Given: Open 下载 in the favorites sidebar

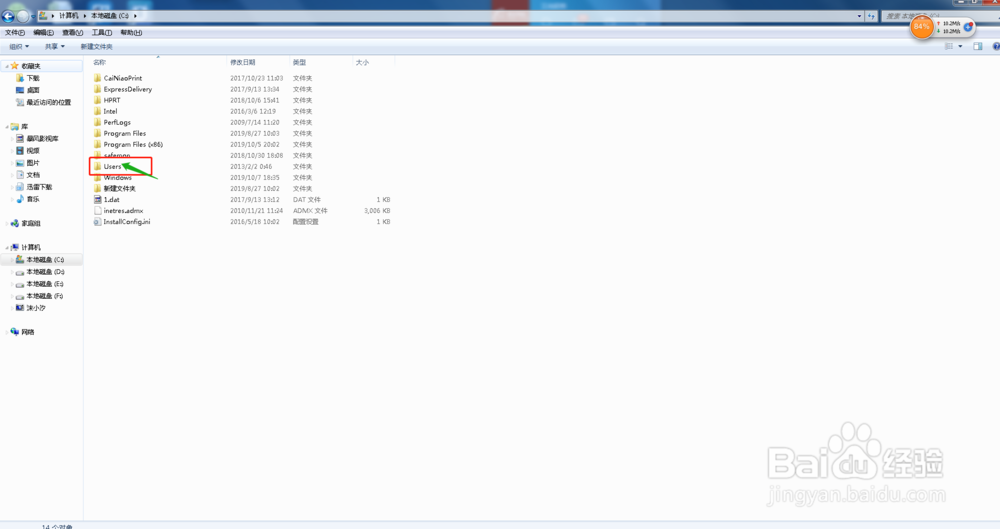Looking at the screenshot, I should (33, 78).
